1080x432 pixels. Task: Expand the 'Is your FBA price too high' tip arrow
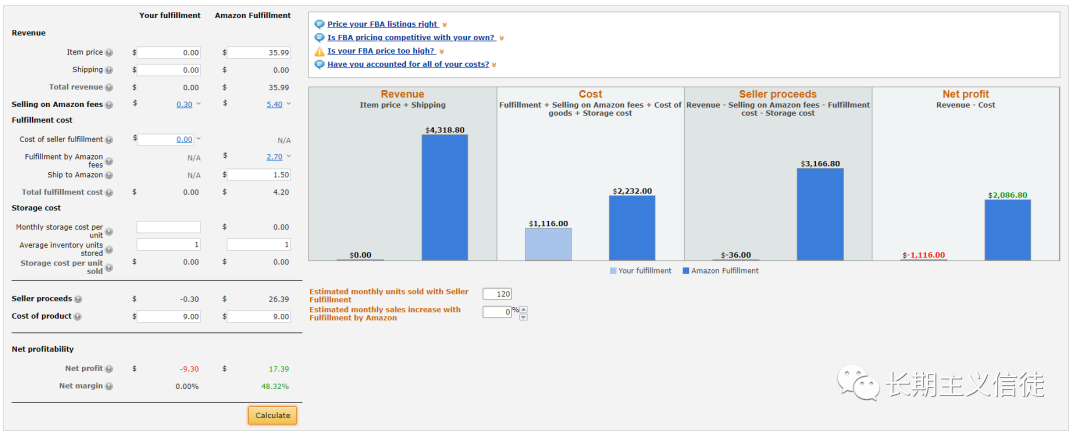coord(441,52)
